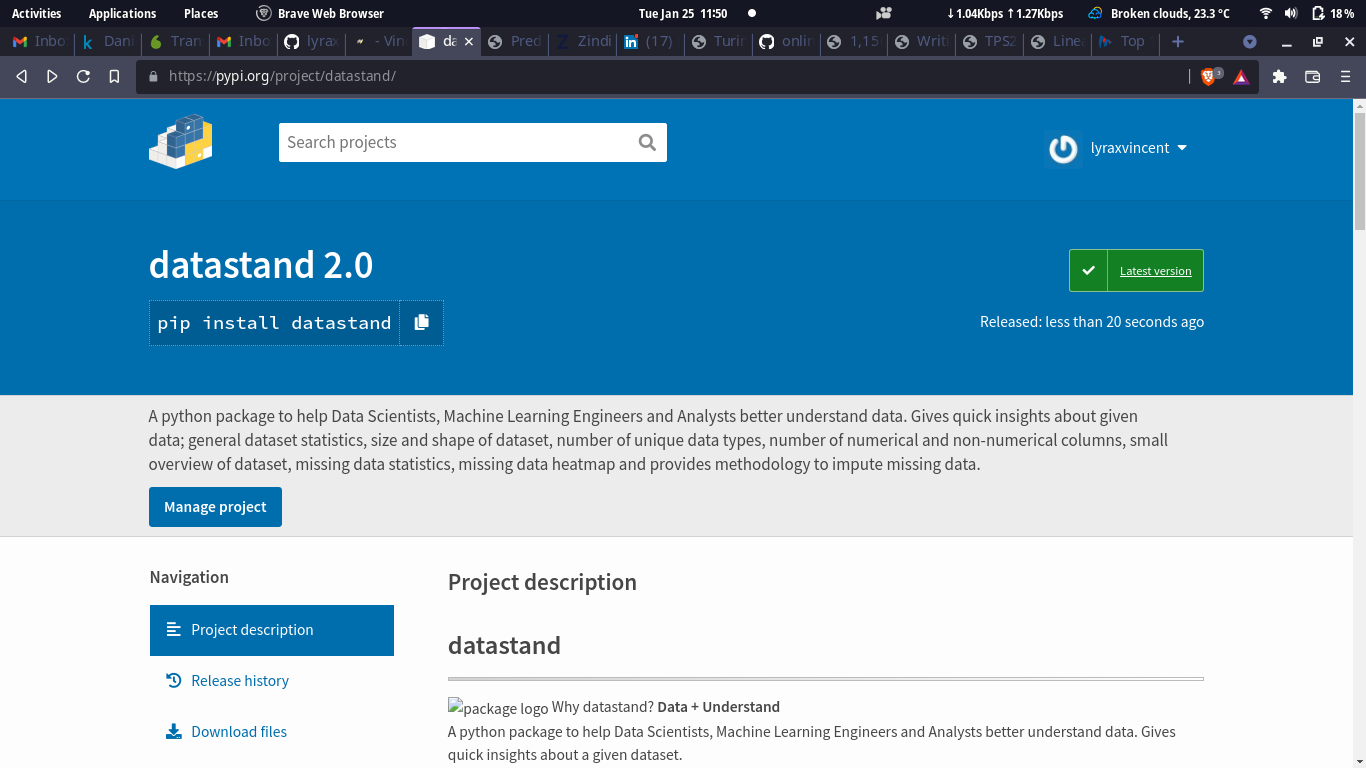Open the Places menu

[201, 13]
